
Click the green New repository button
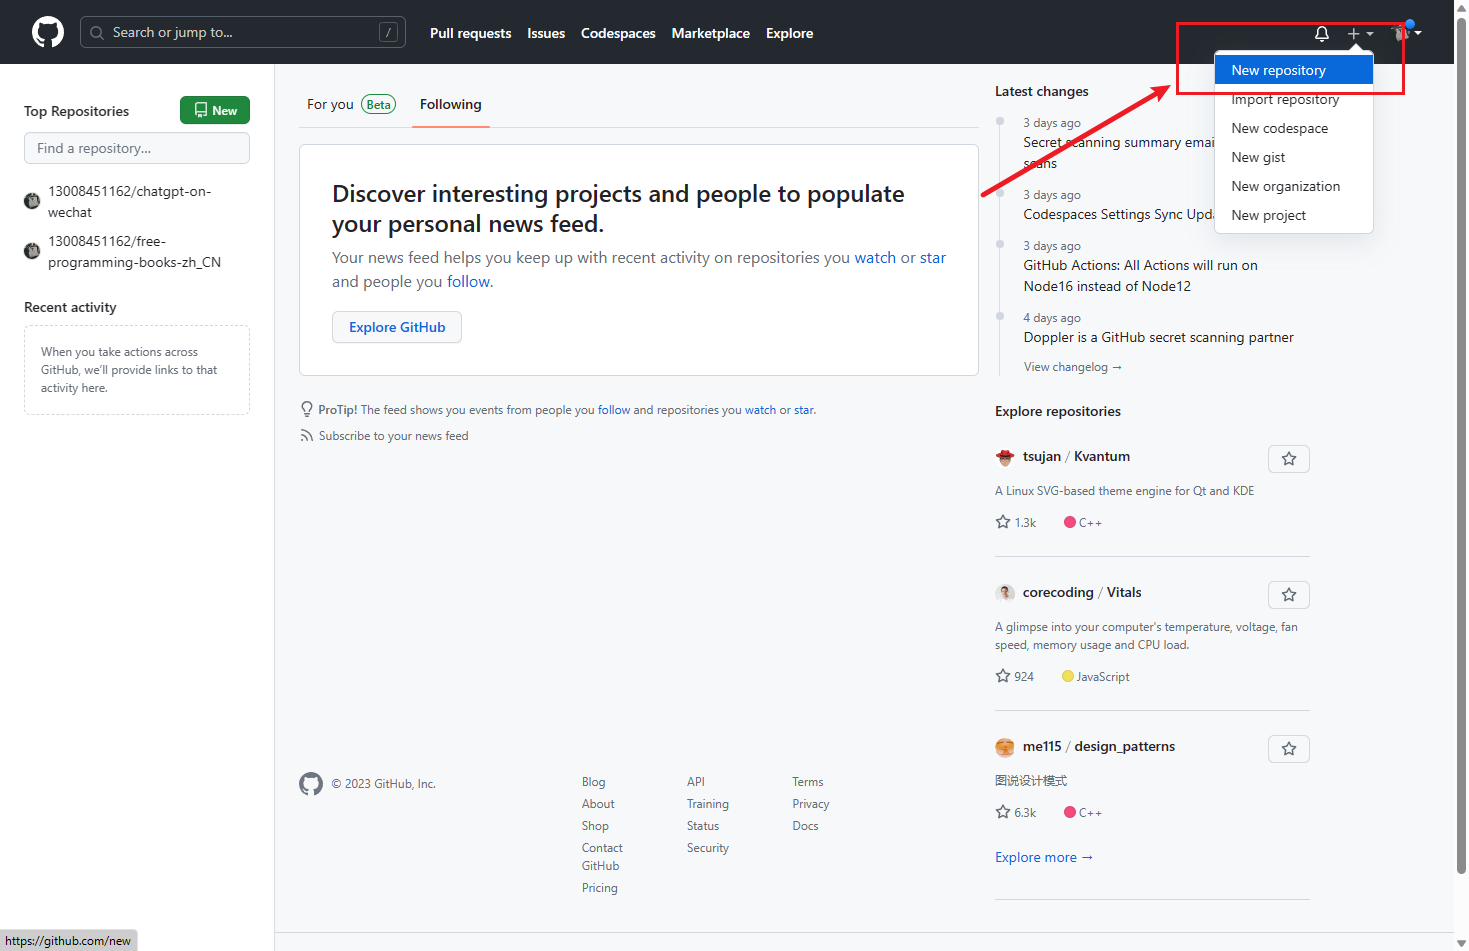click(215, 110)
